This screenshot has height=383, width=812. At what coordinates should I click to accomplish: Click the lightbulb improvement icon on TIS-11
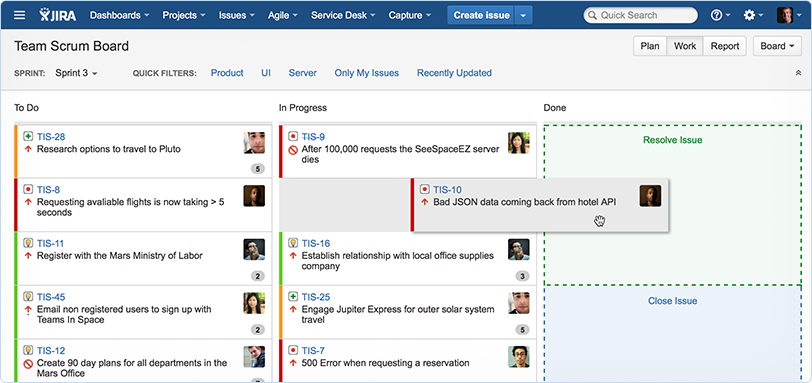click(28, 243)
